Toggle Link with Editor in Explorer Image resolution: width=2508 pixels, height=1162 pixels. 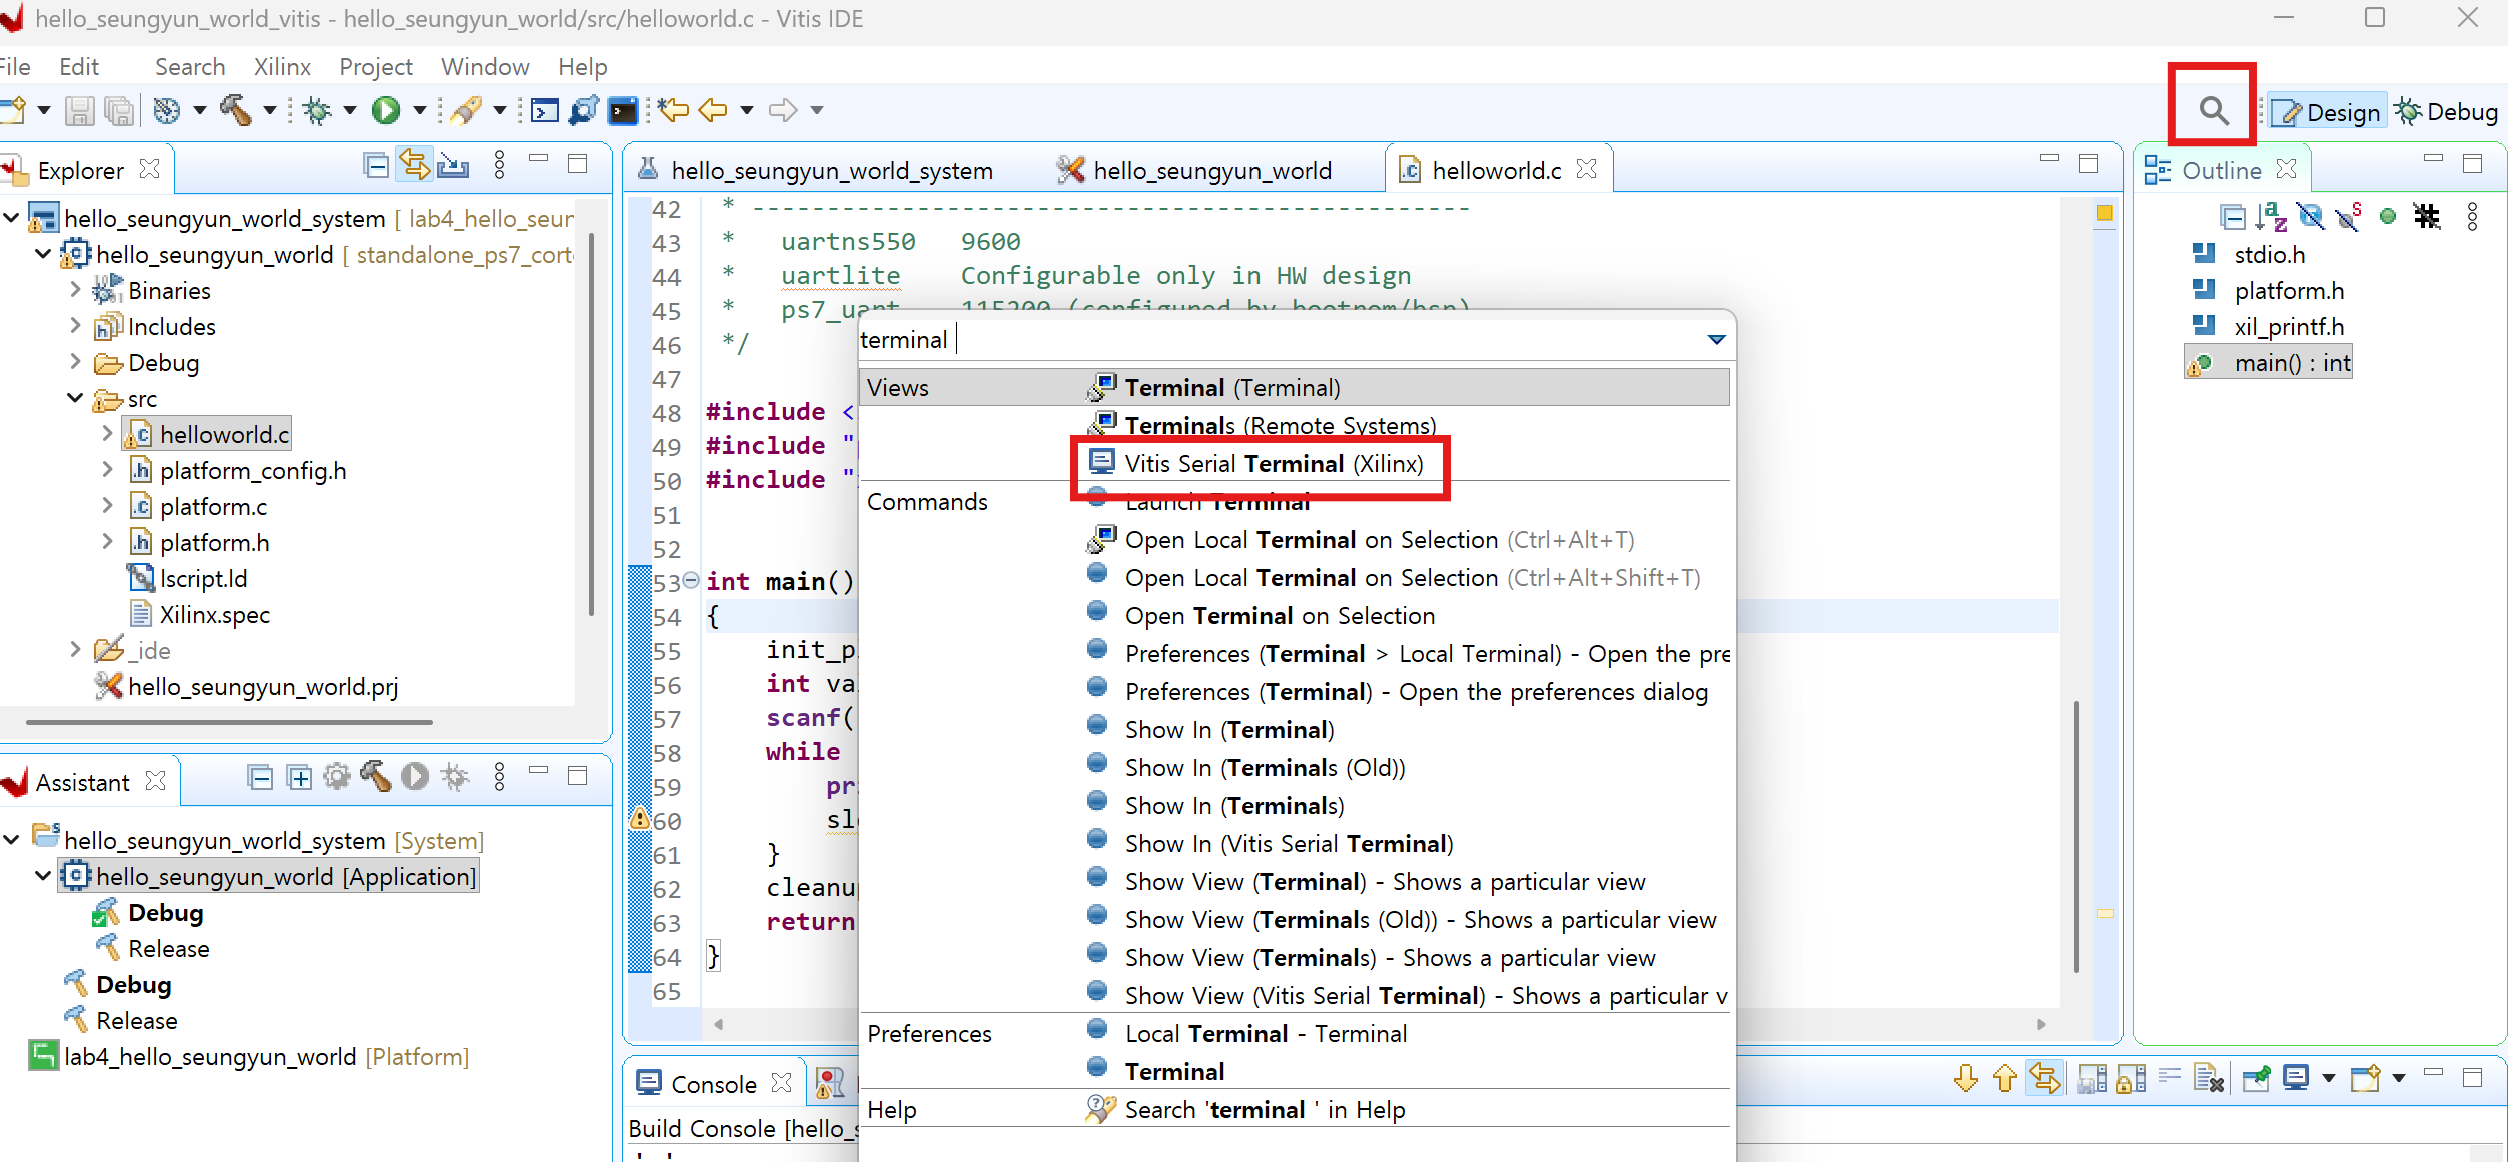(414, 166)
